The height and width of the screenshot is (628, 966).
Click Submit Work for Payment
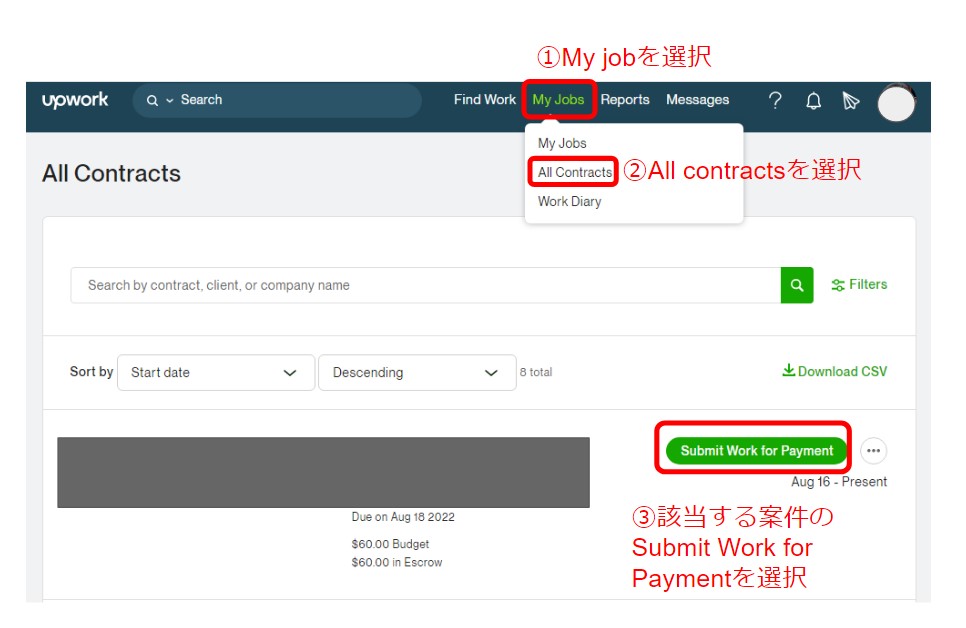pyautogui.click(x=757, y=451)
